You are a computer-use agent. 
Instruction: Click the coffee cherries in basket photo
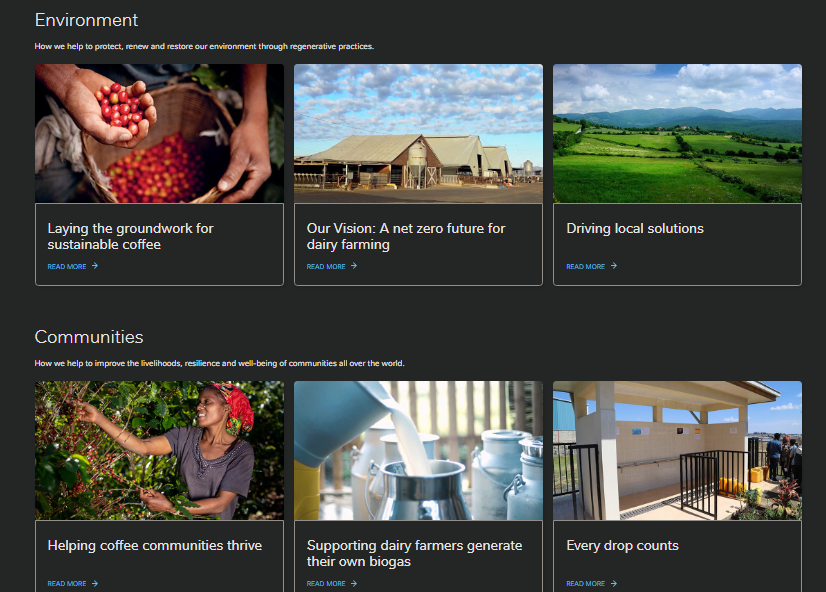click(x=159, y=134)
